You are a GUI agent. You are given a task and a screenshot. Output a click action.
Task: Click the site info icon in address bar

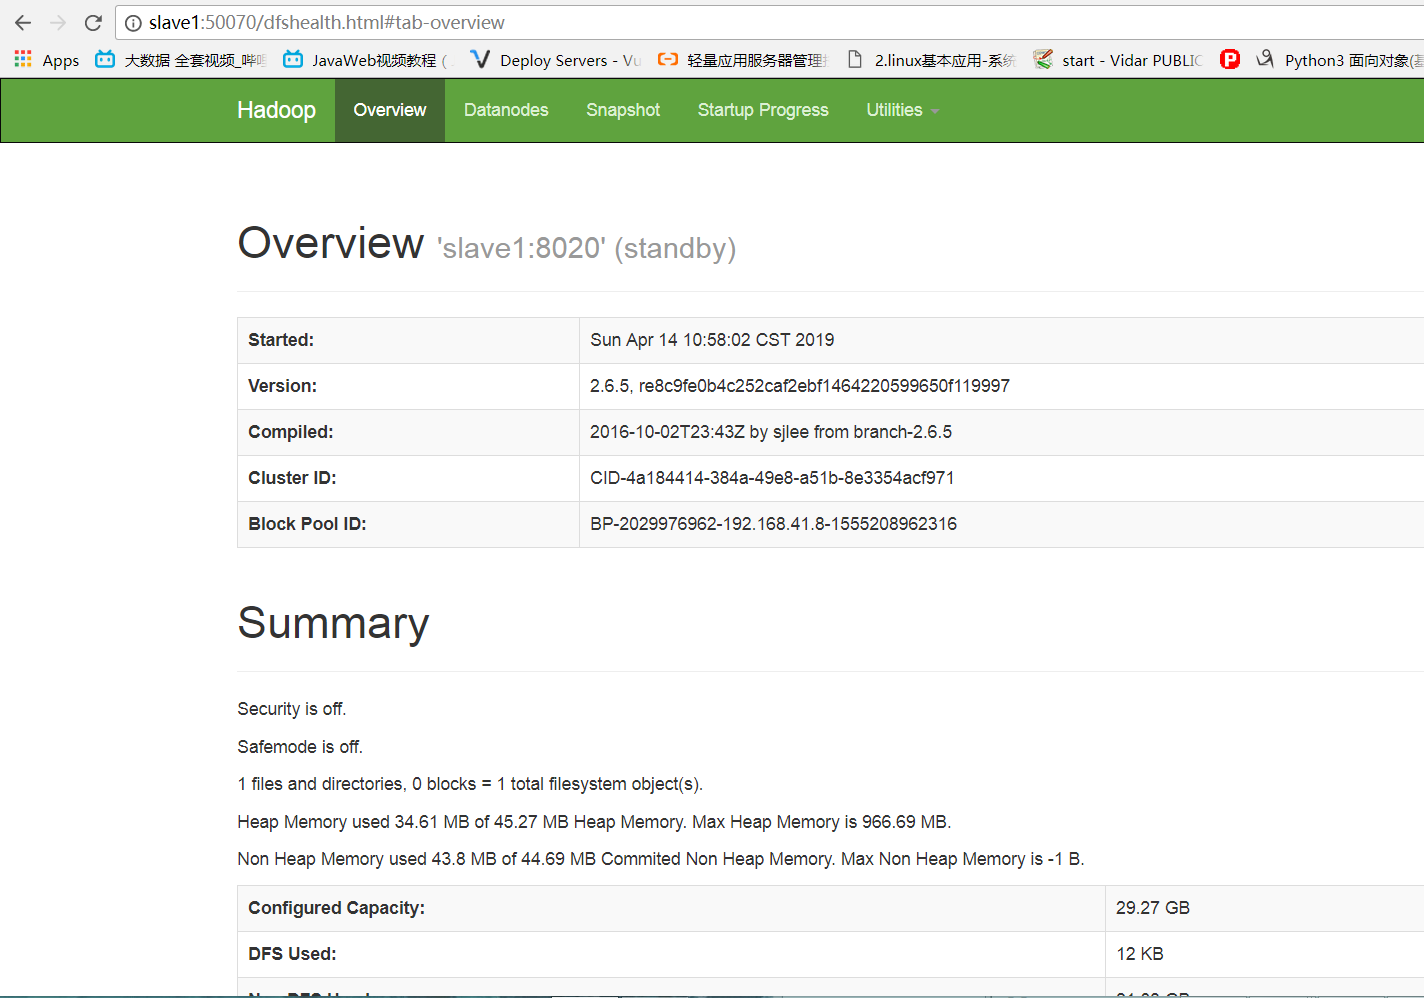pos(133,23)
